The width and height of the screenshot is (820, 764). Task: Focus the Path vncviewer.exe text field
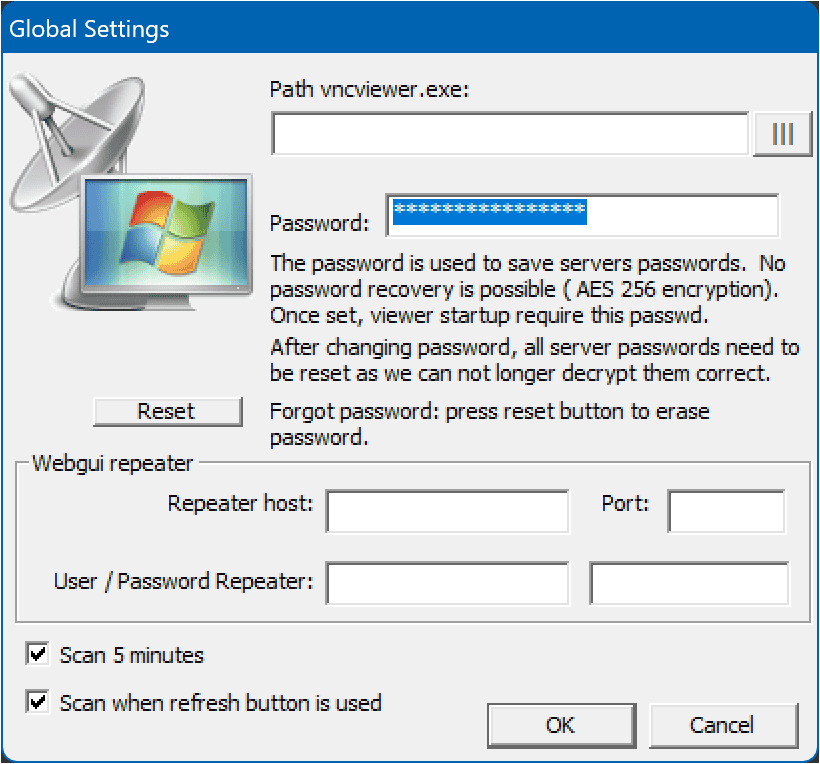[510, 135]
